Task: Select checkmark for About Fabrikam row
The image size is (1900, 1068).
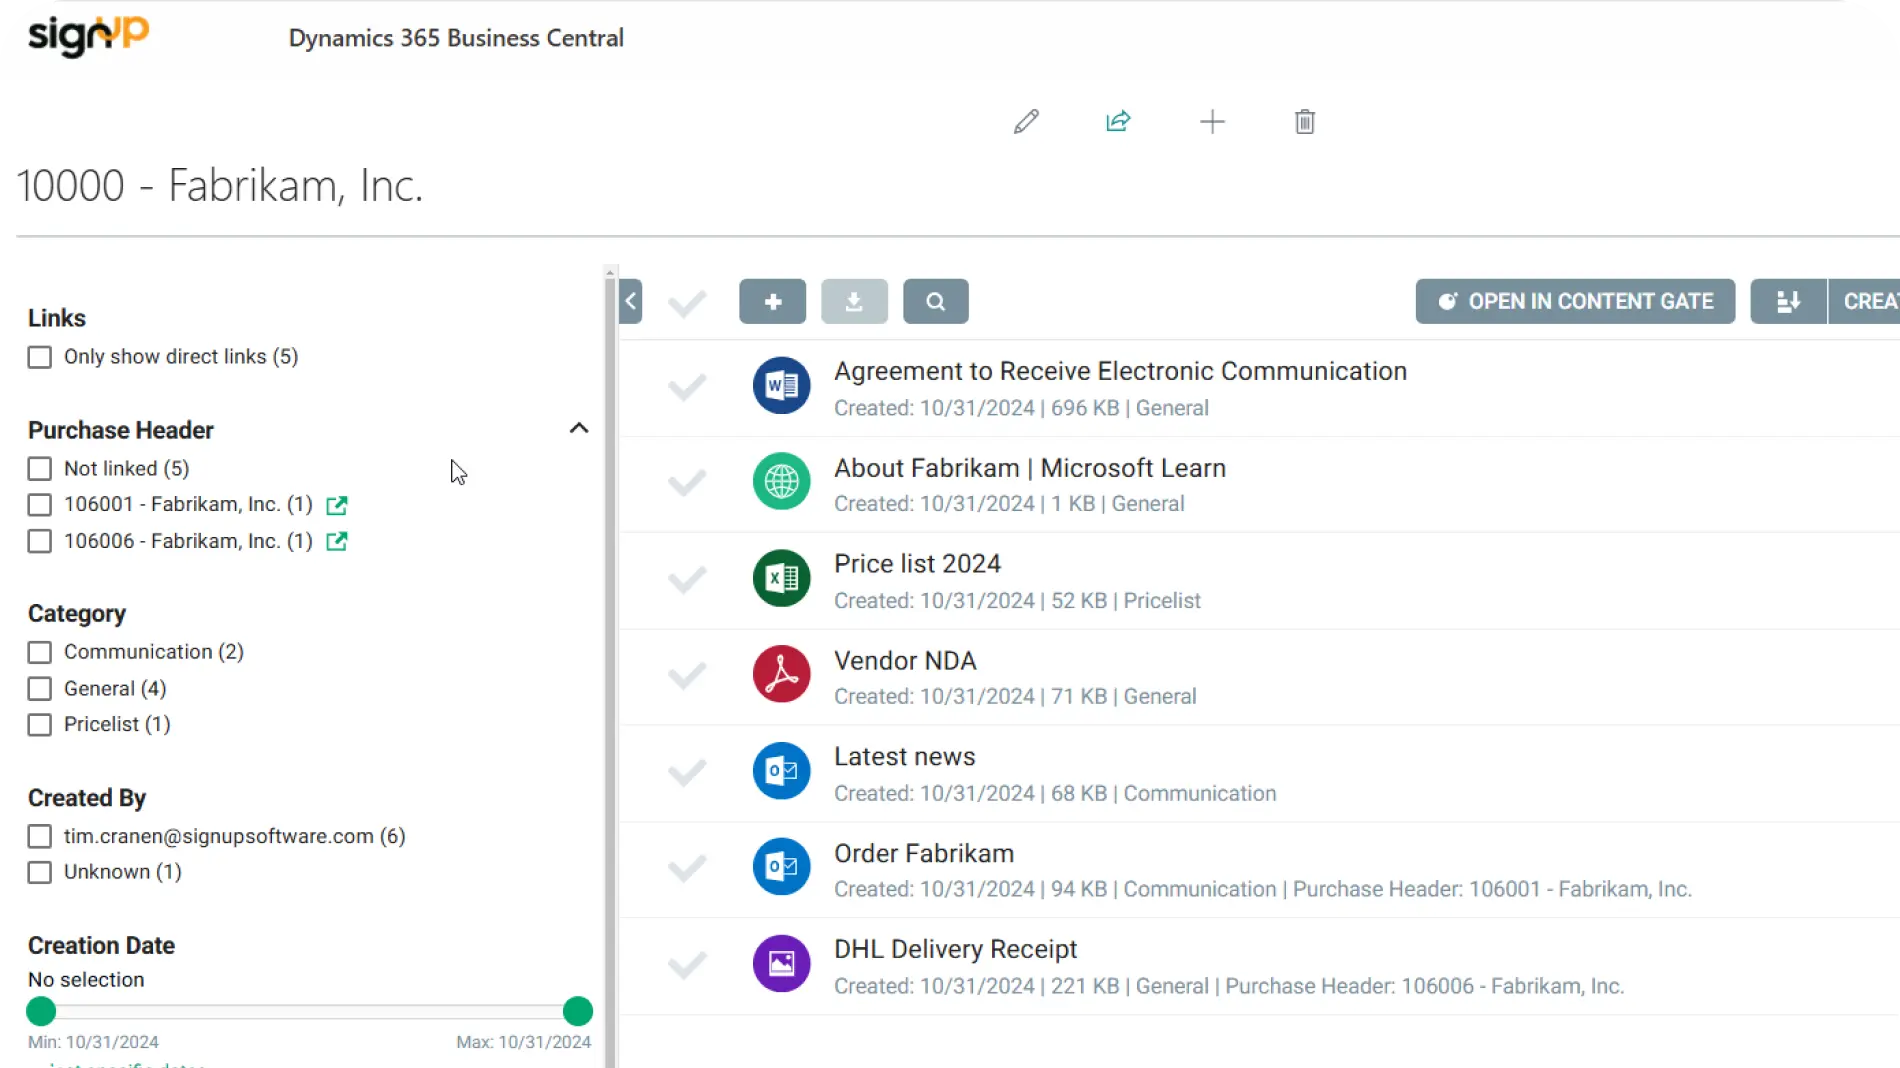Action: coord(687,483)
